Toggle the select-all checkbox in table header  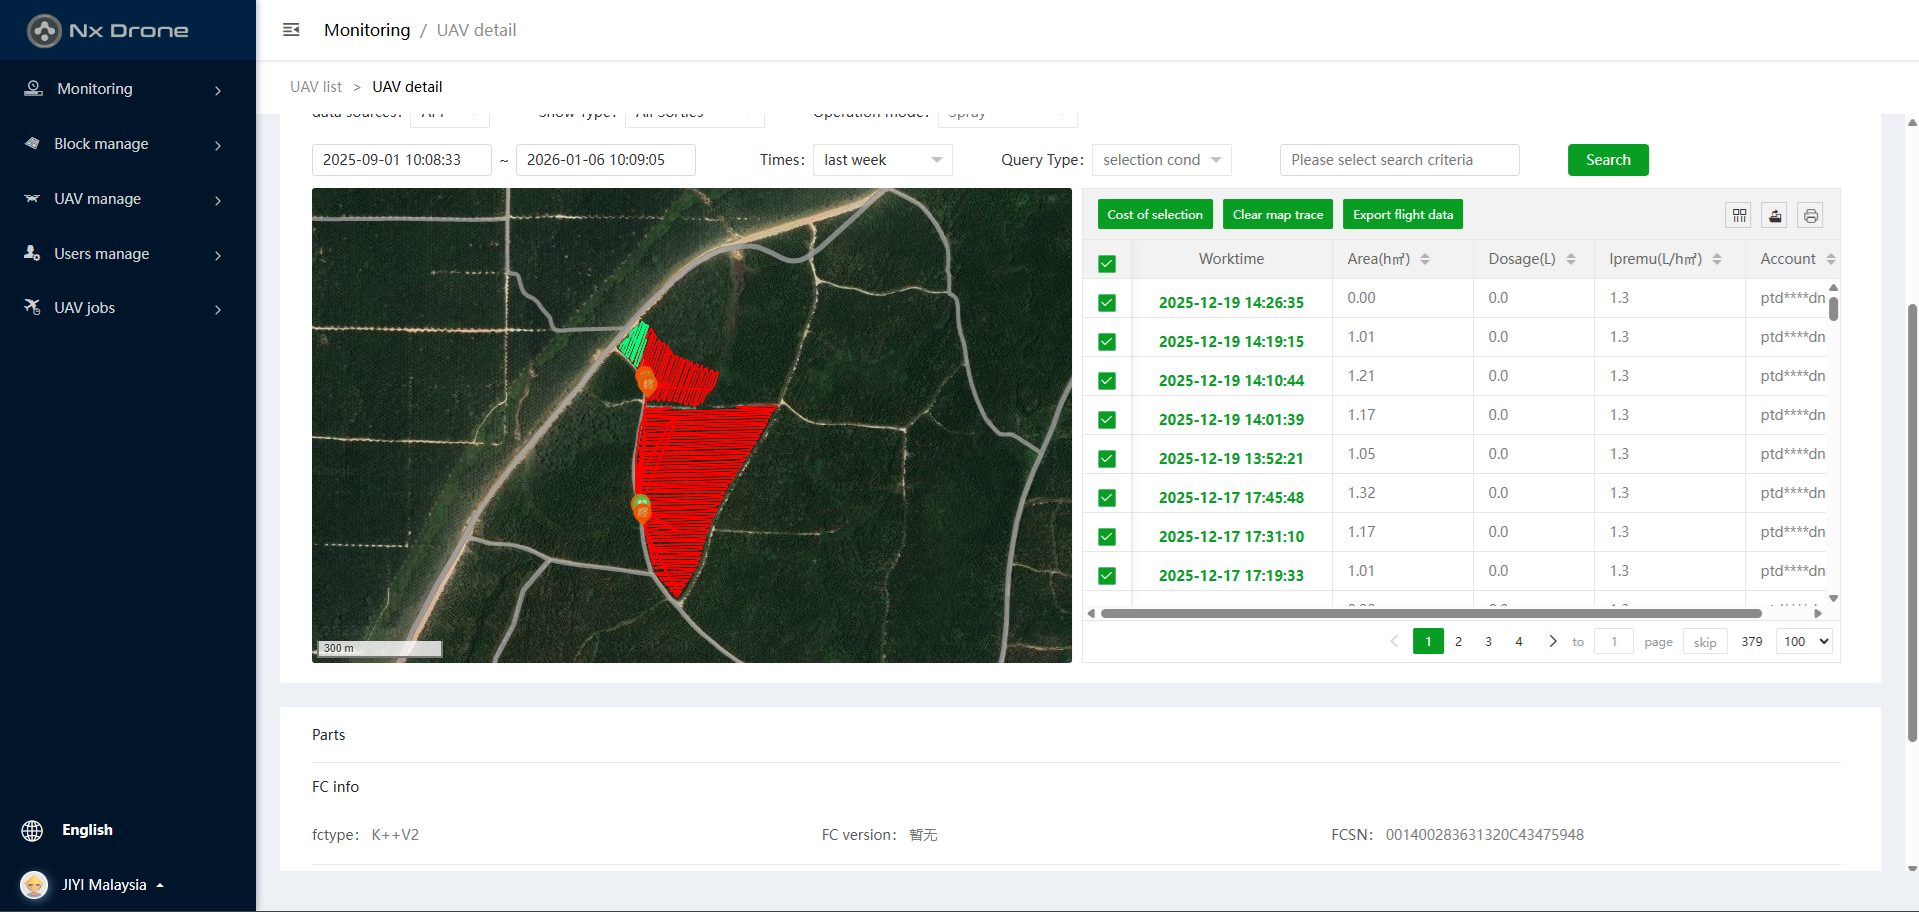(1106, 264)
